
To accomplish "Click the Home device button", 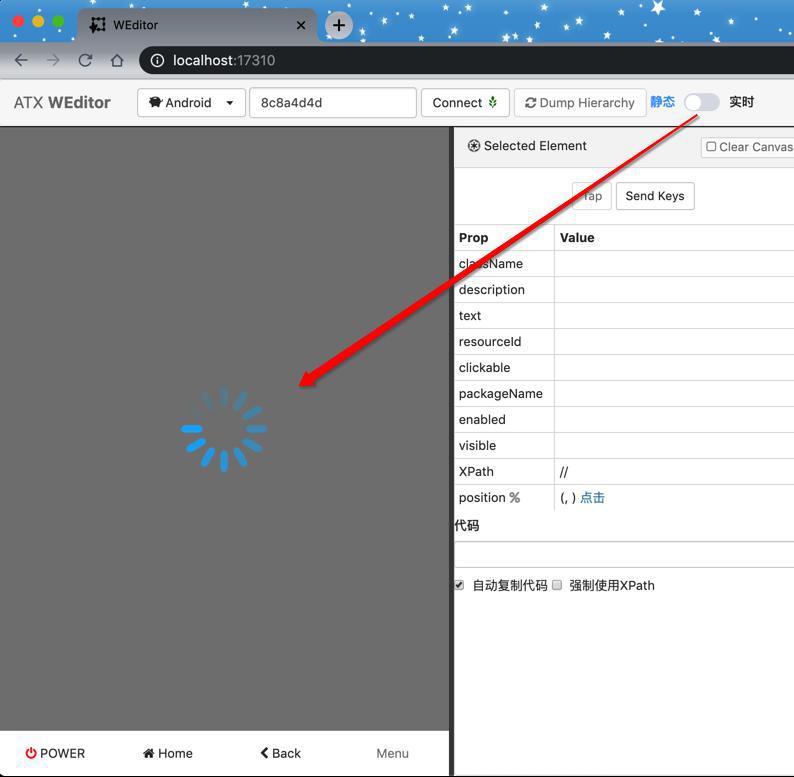I will pyautogui.click(x=168, y=753).
